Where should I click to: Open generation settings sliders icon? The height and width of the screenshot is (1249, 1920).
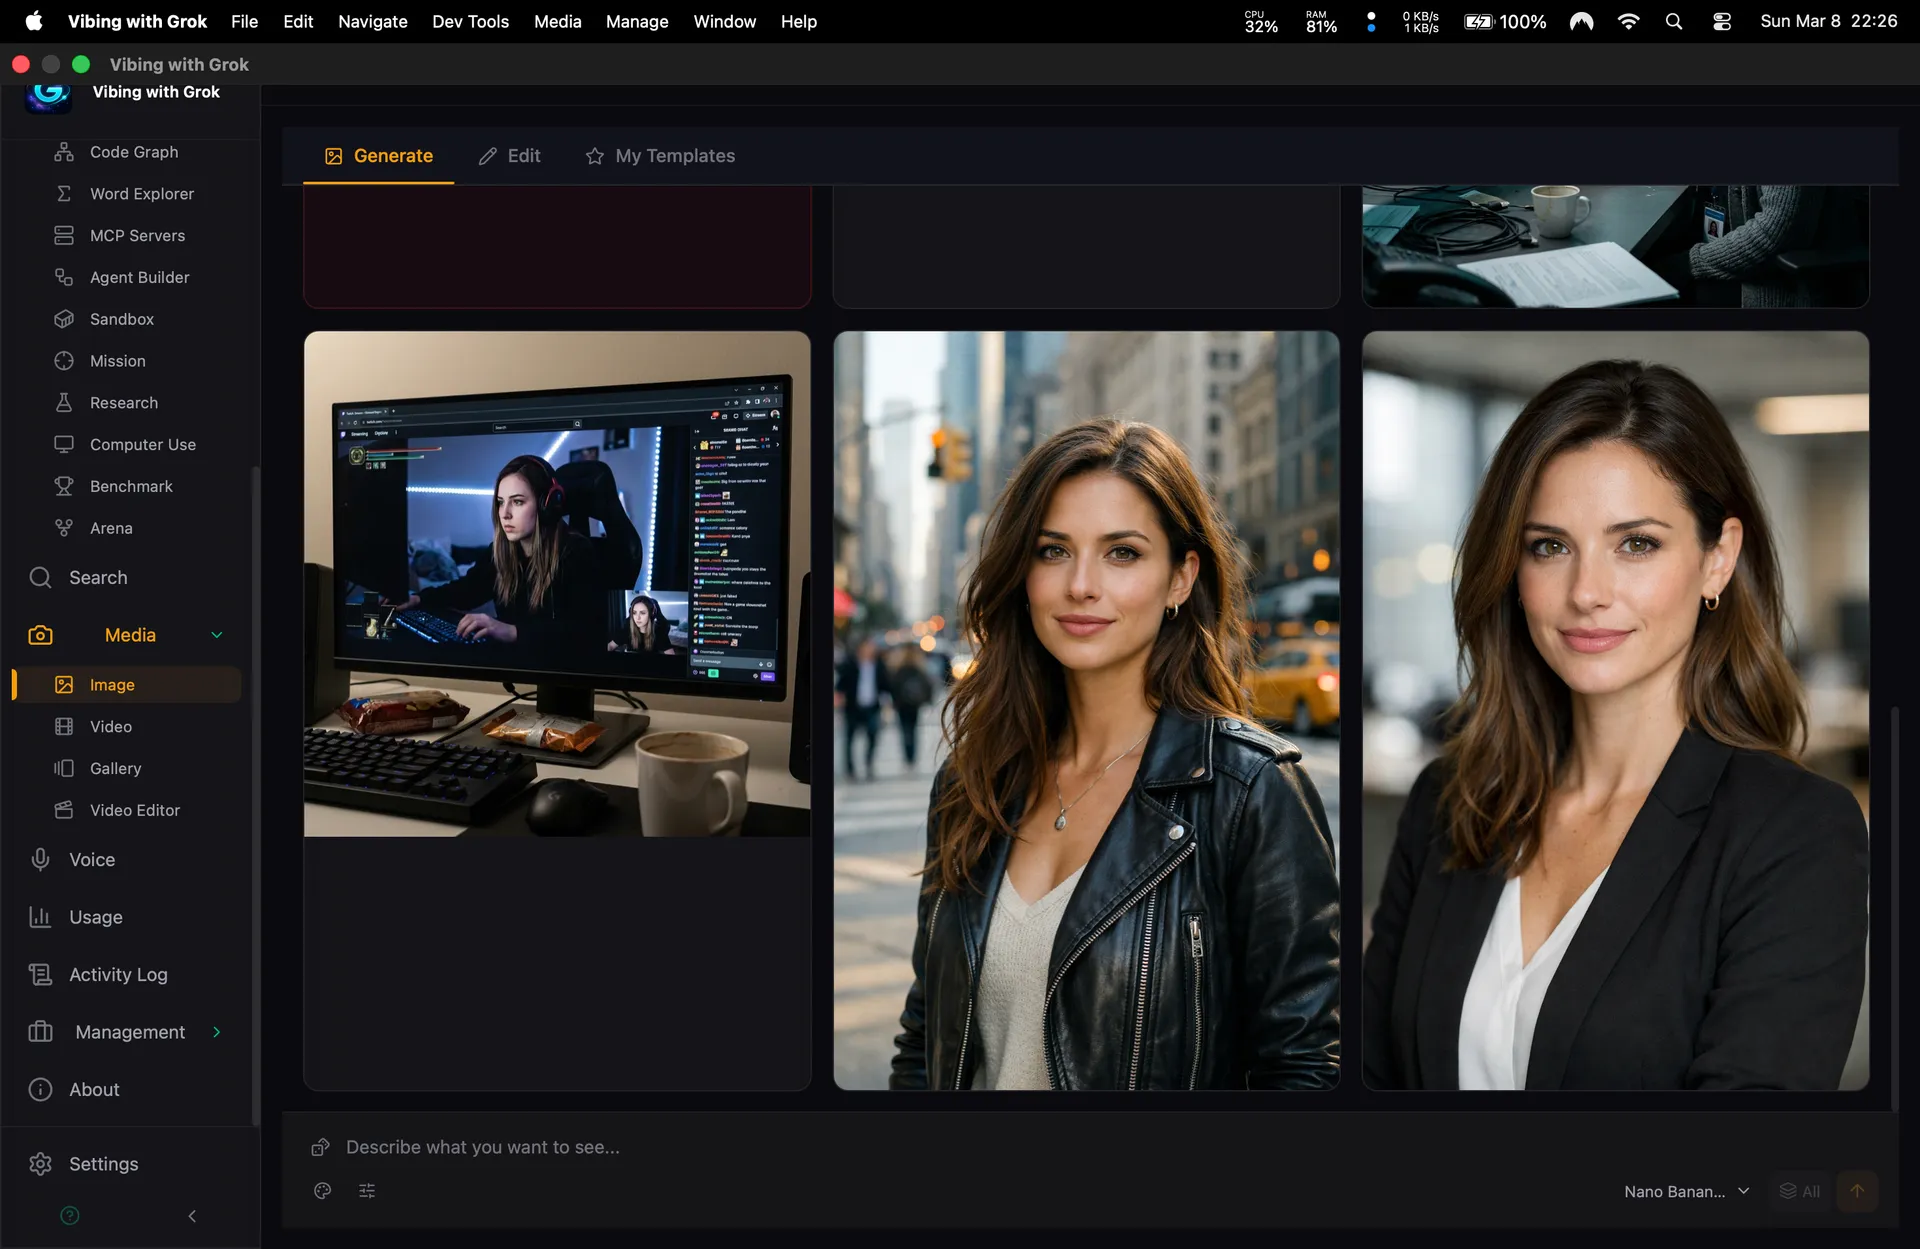[366, 1191]
